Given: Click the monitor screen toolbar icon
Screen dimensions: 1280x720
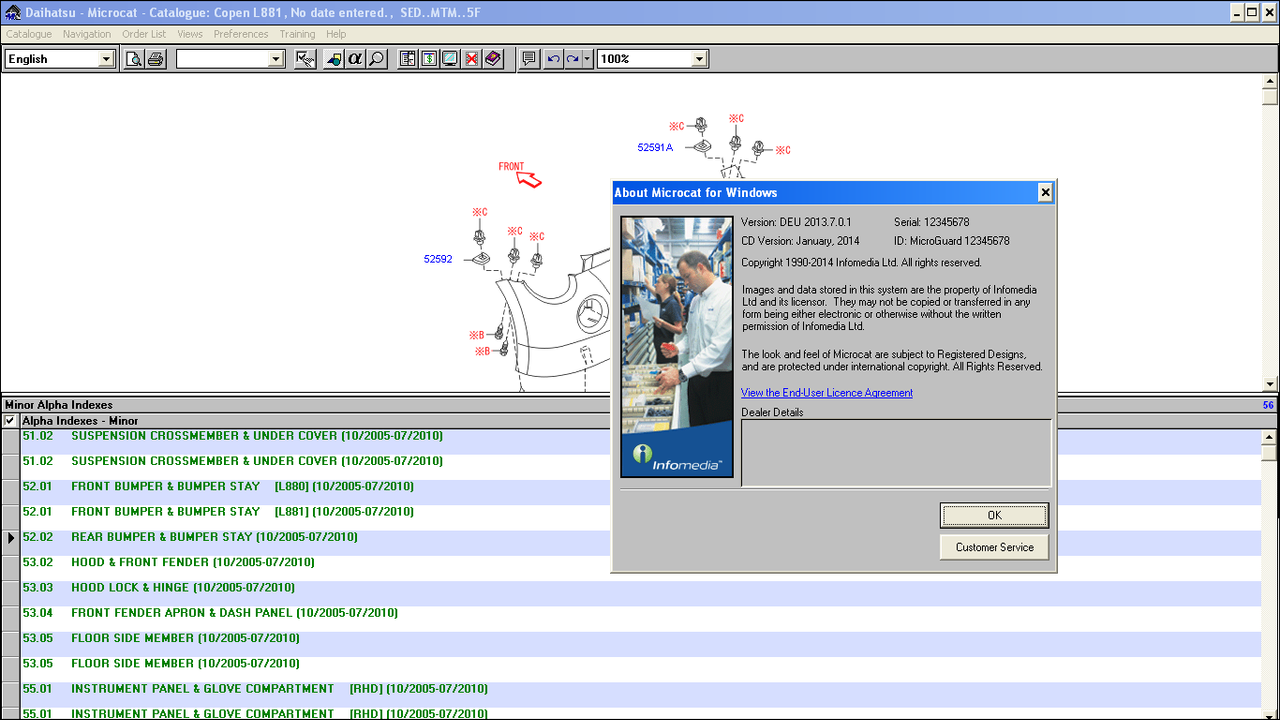Looking at the screenshot, I should (450, 59).
